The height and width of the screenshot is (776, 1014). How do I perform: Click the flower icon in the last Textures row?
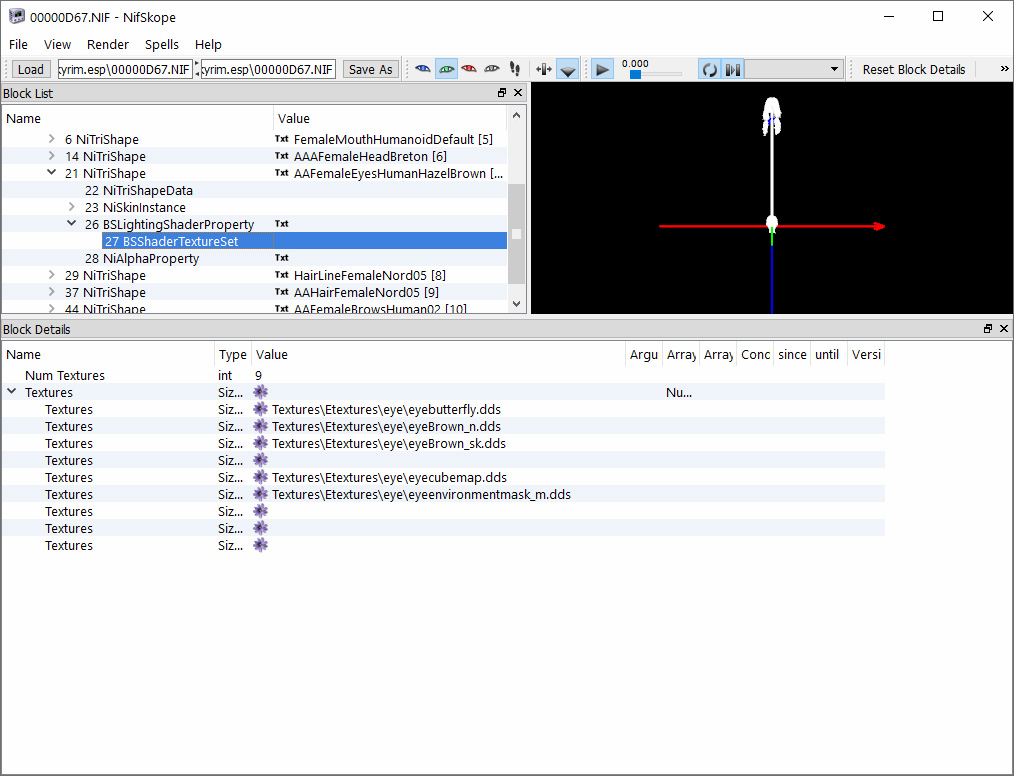tap(260, 544)
